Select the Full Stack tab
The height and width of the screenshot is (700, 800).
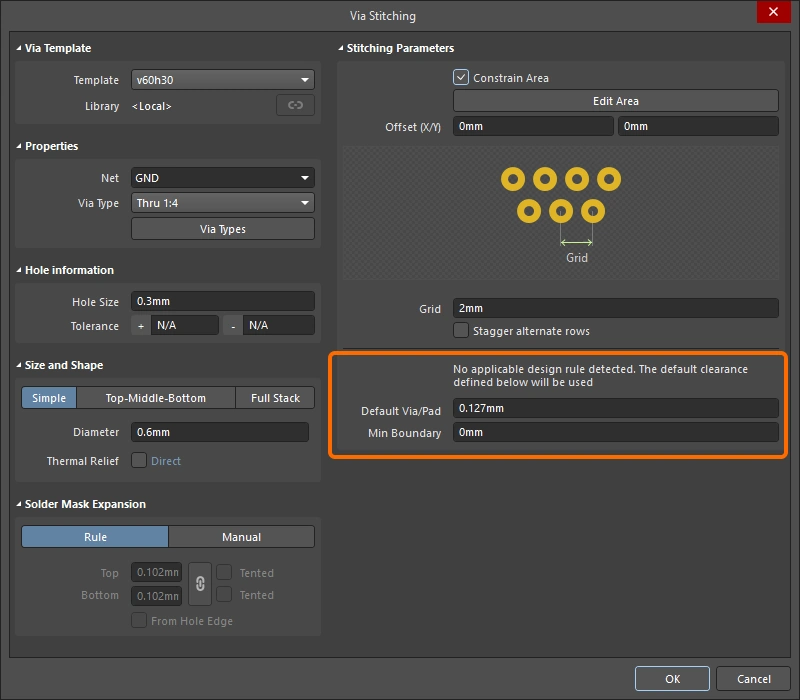click(275, 398)
